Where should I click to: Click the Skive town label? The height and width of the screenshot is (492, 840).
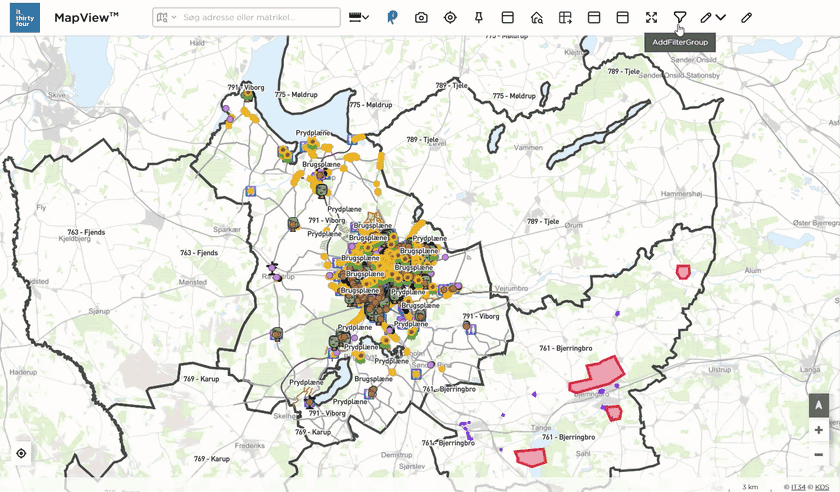(57, 95)
